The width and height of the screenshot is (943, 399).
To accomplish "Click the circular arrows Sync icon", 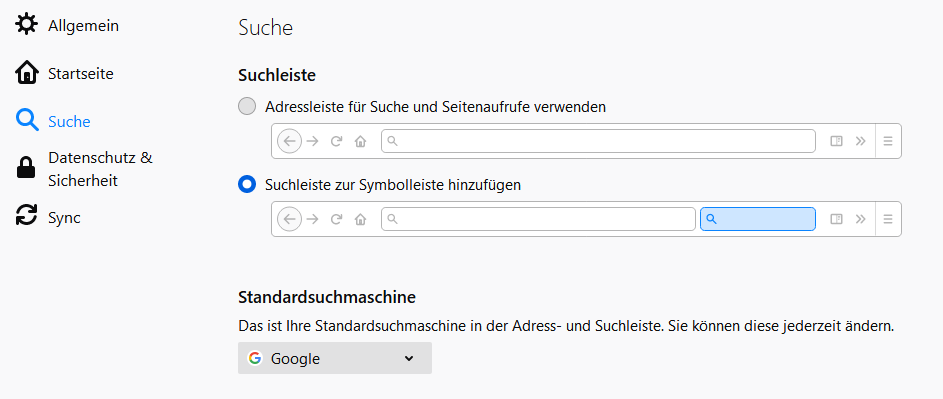I will tap(26, 215).
